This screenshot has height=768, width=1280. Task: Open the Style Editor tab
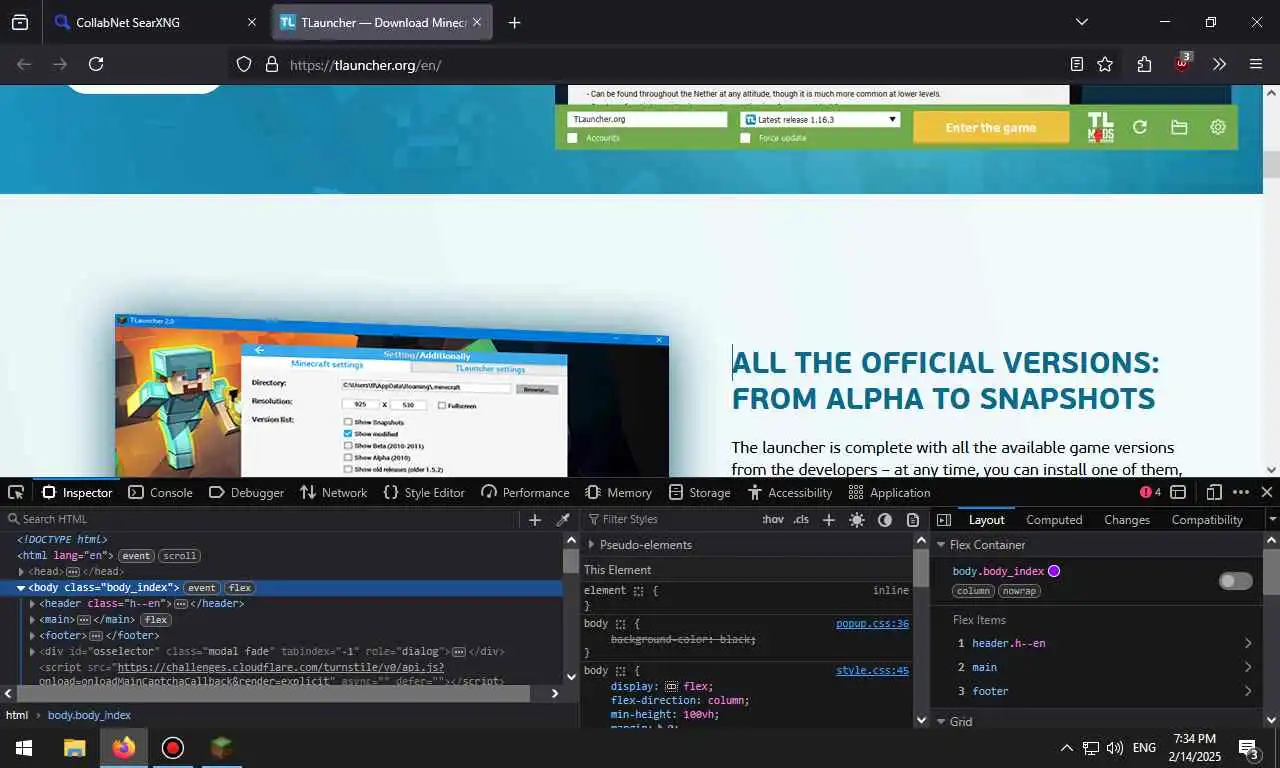(x=424, y=492)
